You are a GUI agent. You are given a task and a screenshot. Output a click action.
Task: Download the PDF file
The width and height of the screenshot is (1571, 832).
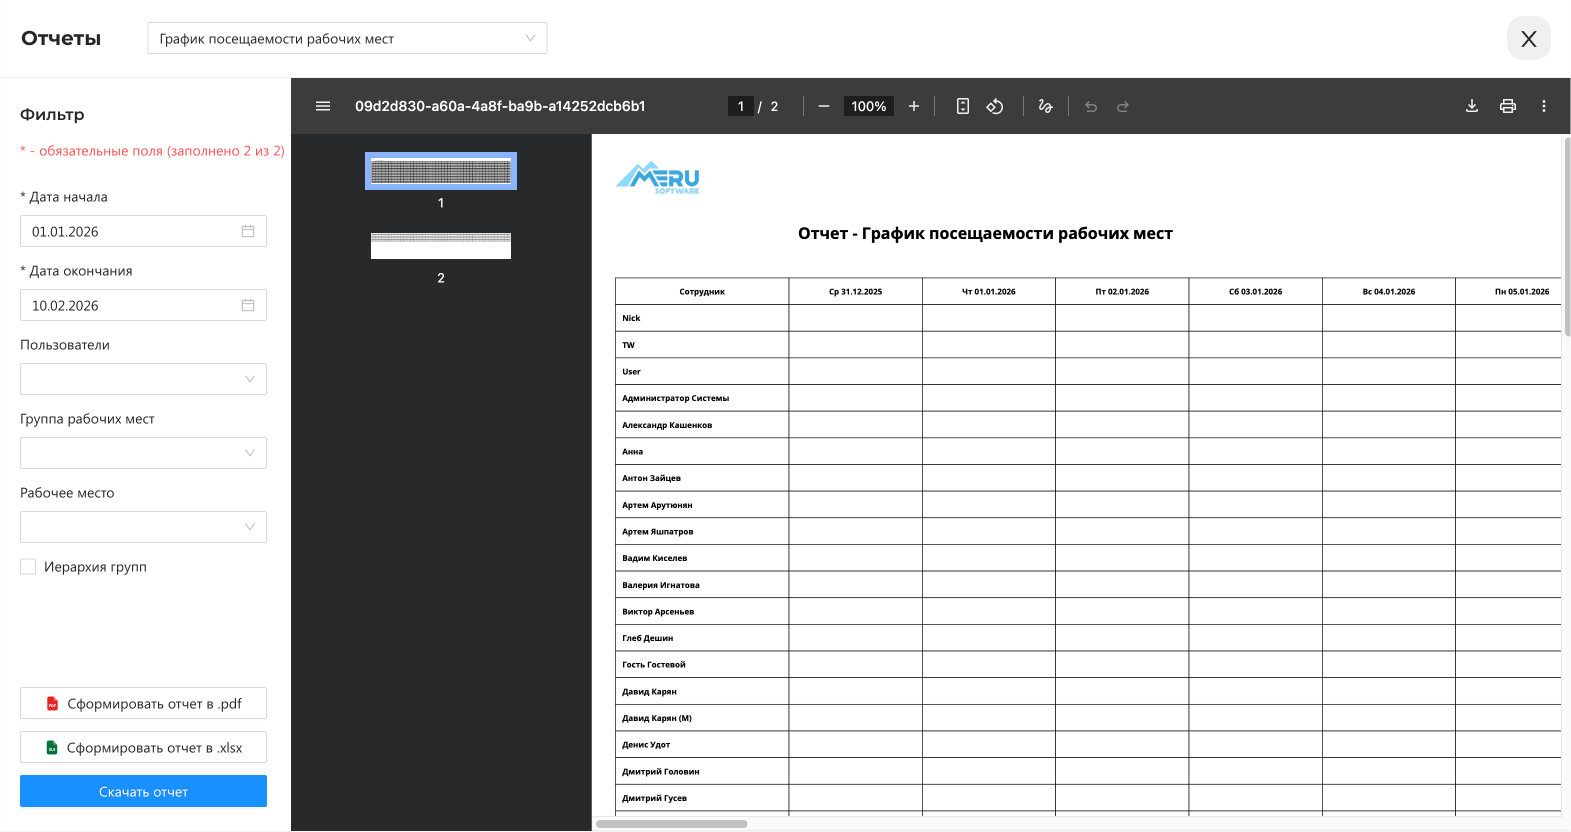(1472, 106)
